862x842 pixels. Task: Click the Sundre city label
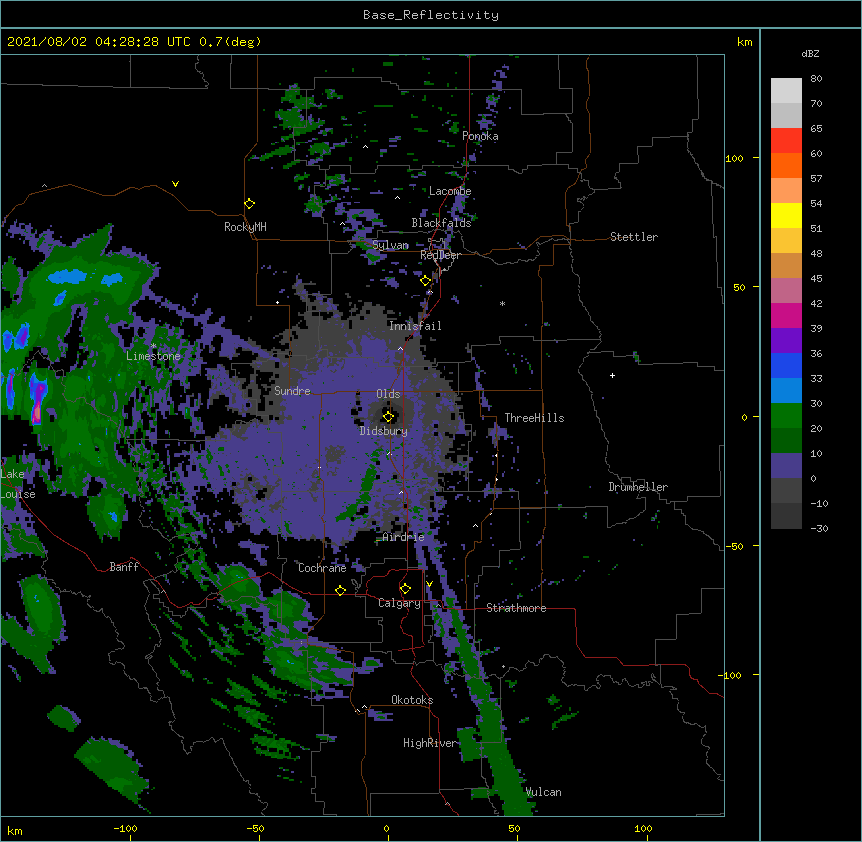tap(292, 391)
